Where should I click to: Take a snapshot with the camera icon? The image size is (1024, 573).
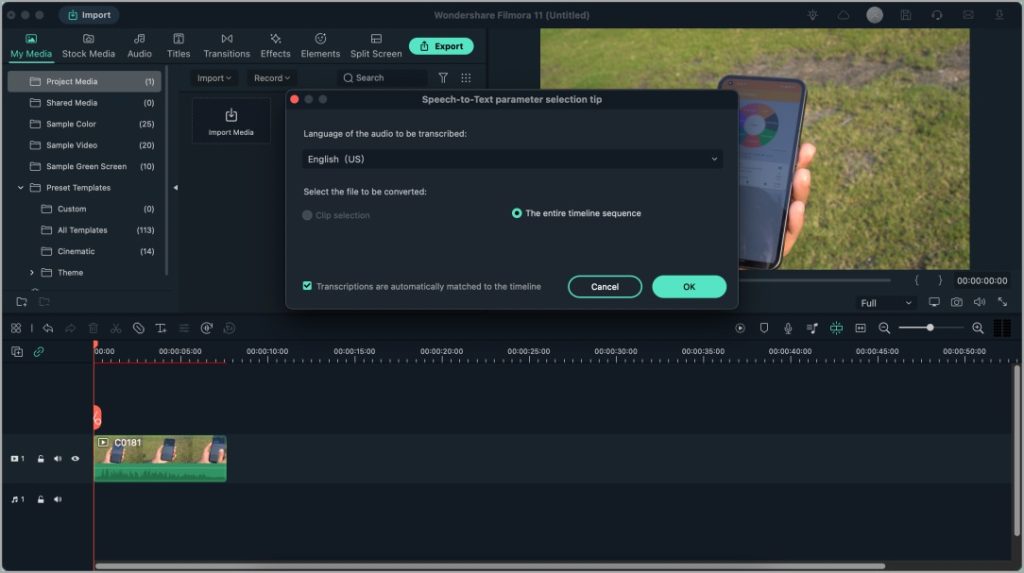[957, 302]
